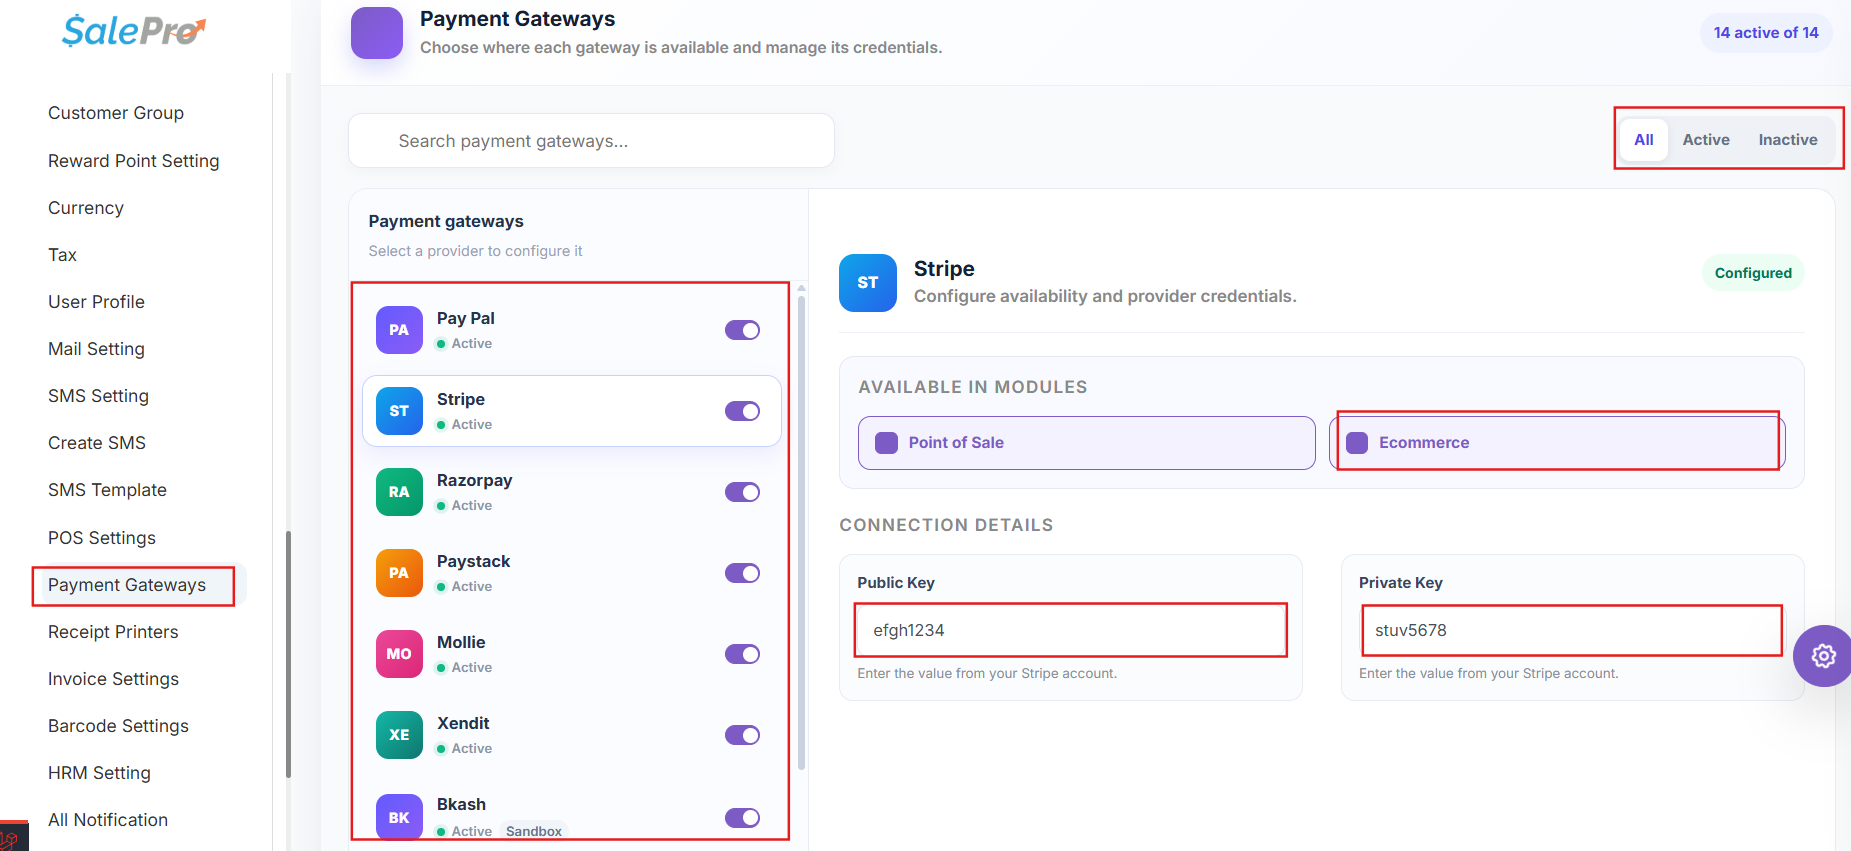
Task: Open SMS Template in sidebar
Action: click(107, 490)
